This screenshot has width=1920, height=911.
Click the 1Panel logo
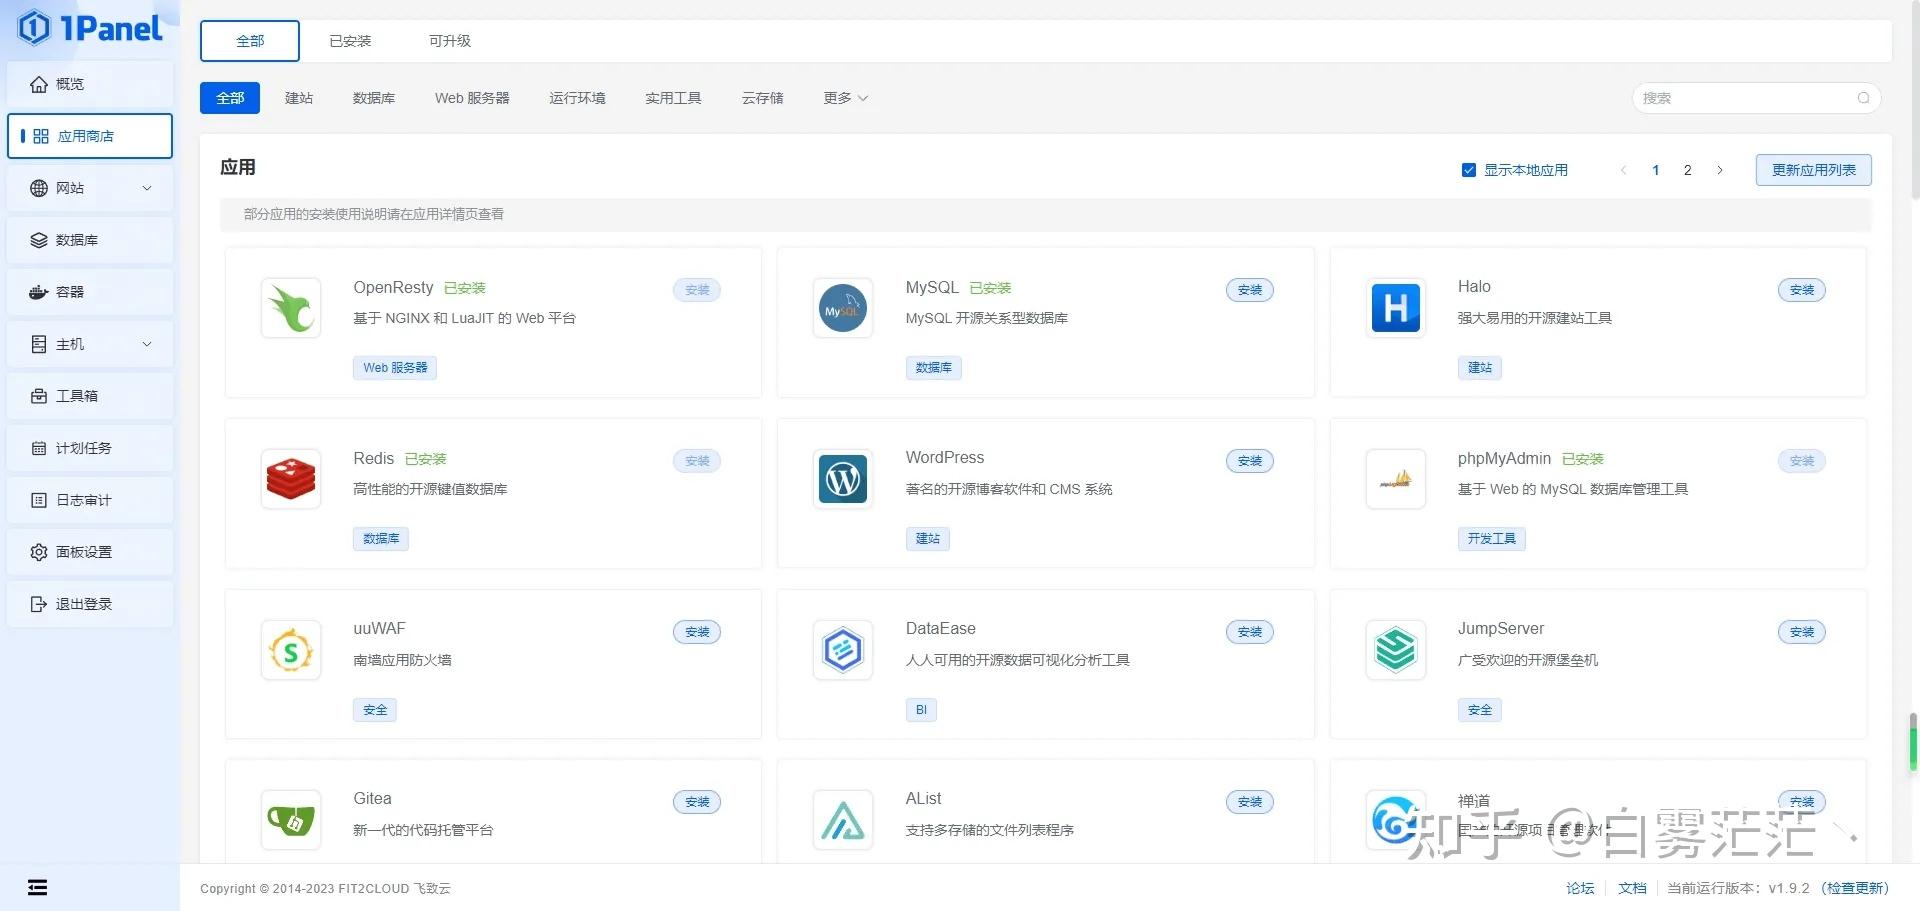[x=90, y=28]
